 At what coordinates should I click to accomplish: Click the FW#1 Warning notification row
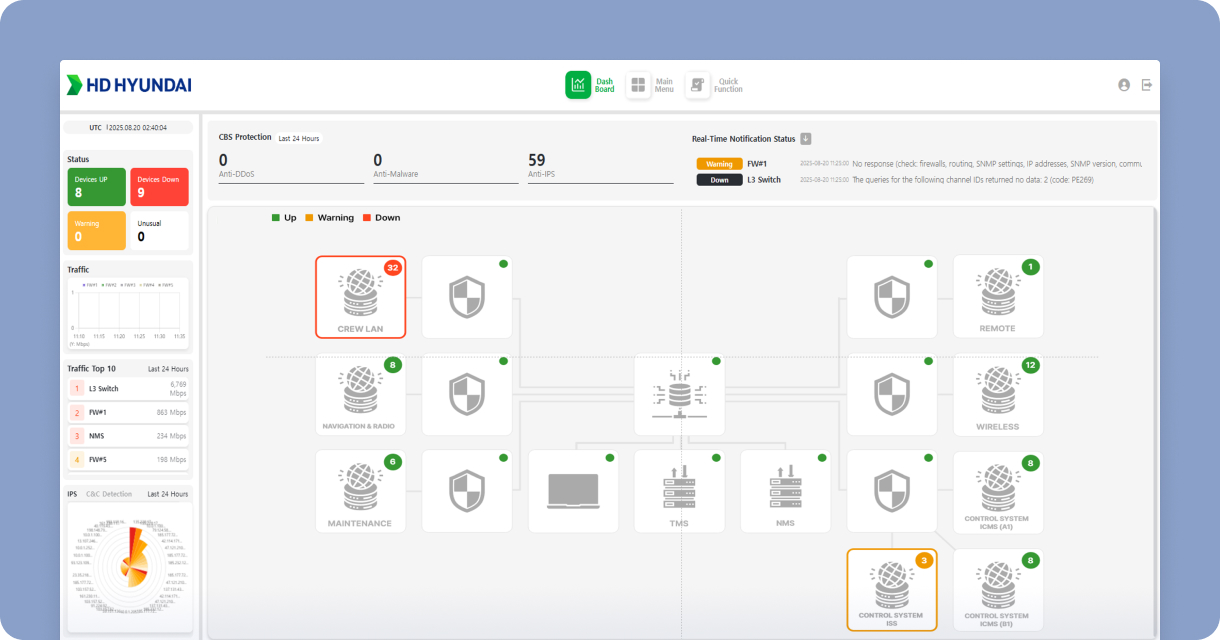point(918,163)
